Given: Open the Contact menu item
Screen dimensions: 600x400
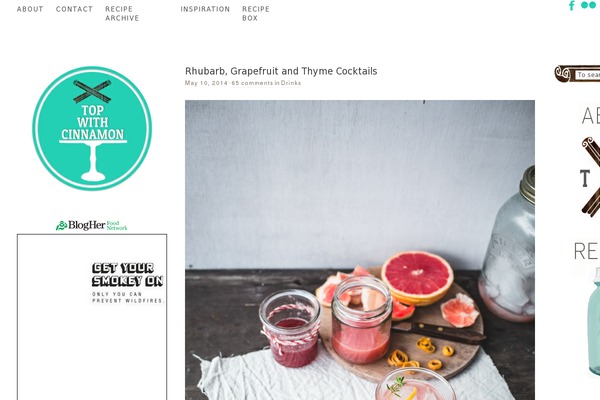Looking at the screenshot, I should [x=74, y=9].
